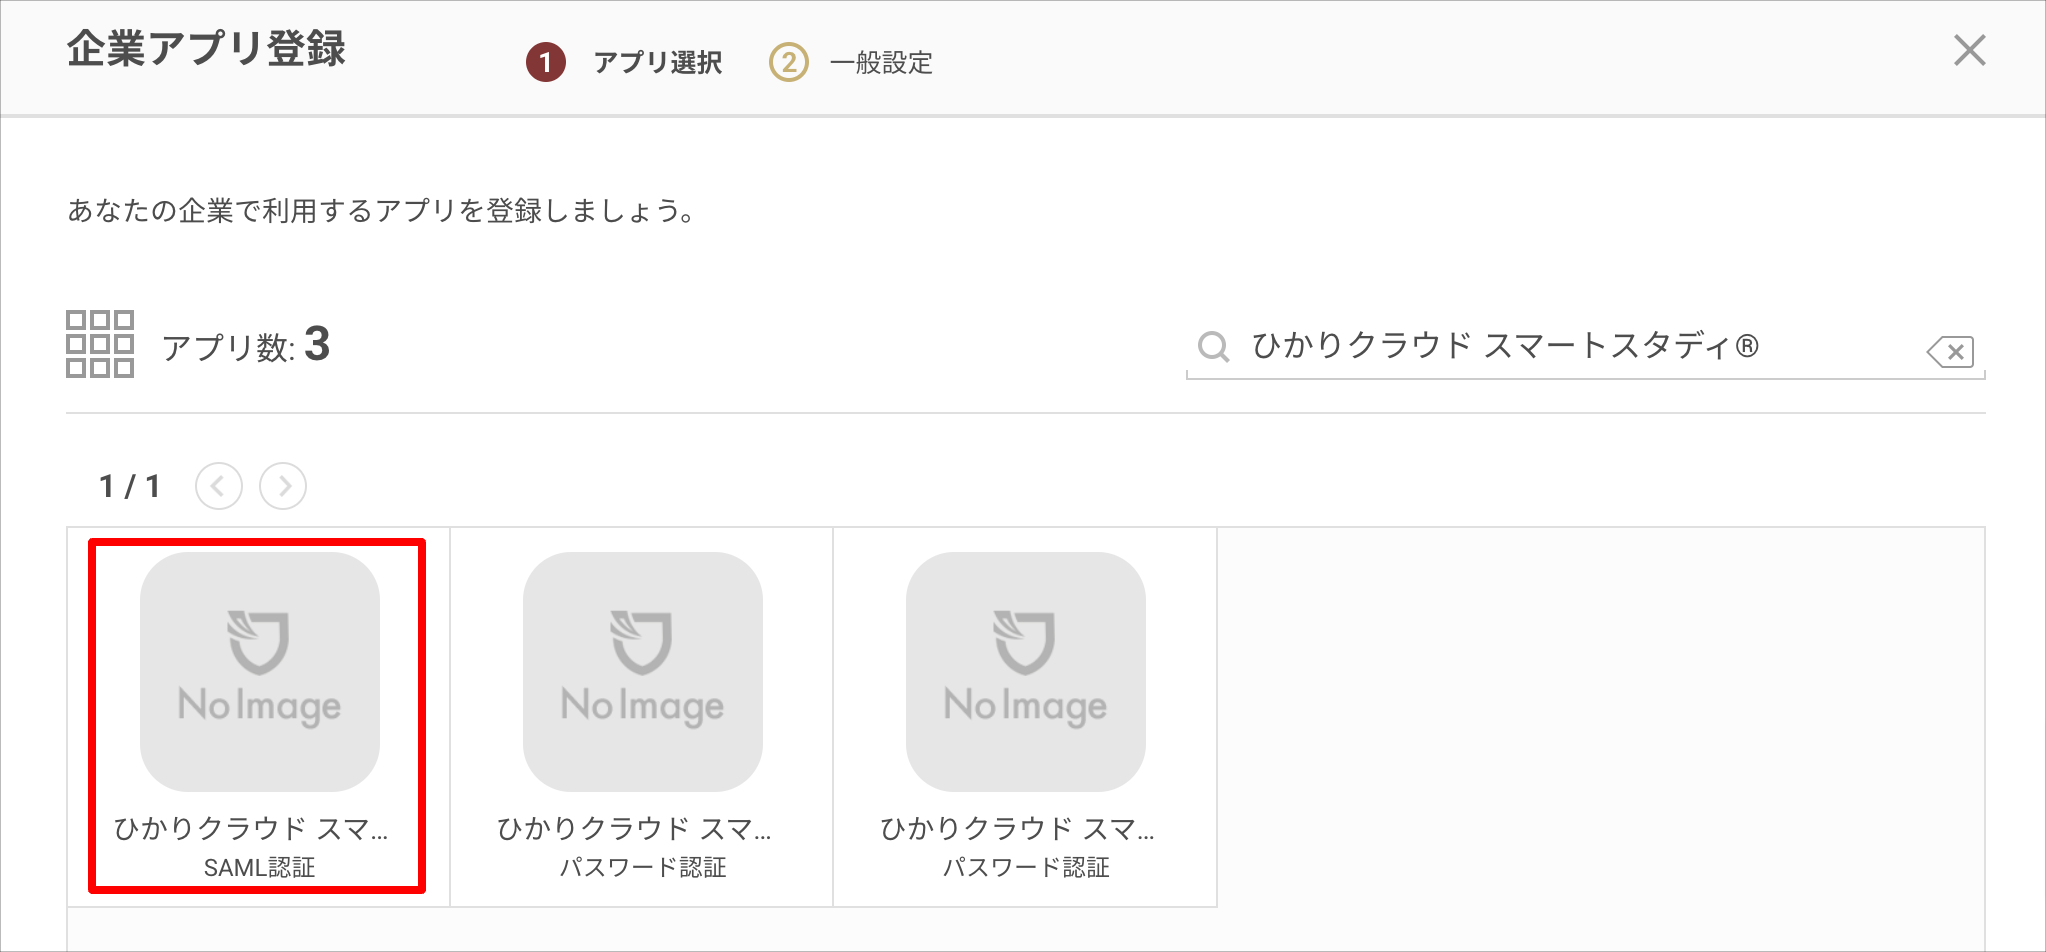Select the rightmost パスワード認証 app tile

1025,716
